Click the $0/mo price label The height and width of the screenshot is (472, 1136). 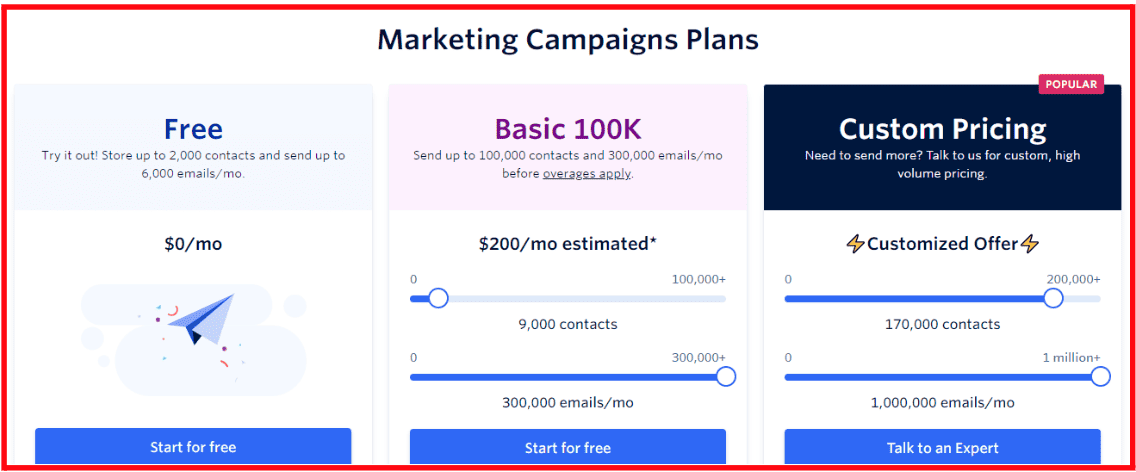(x=193, y=244)
